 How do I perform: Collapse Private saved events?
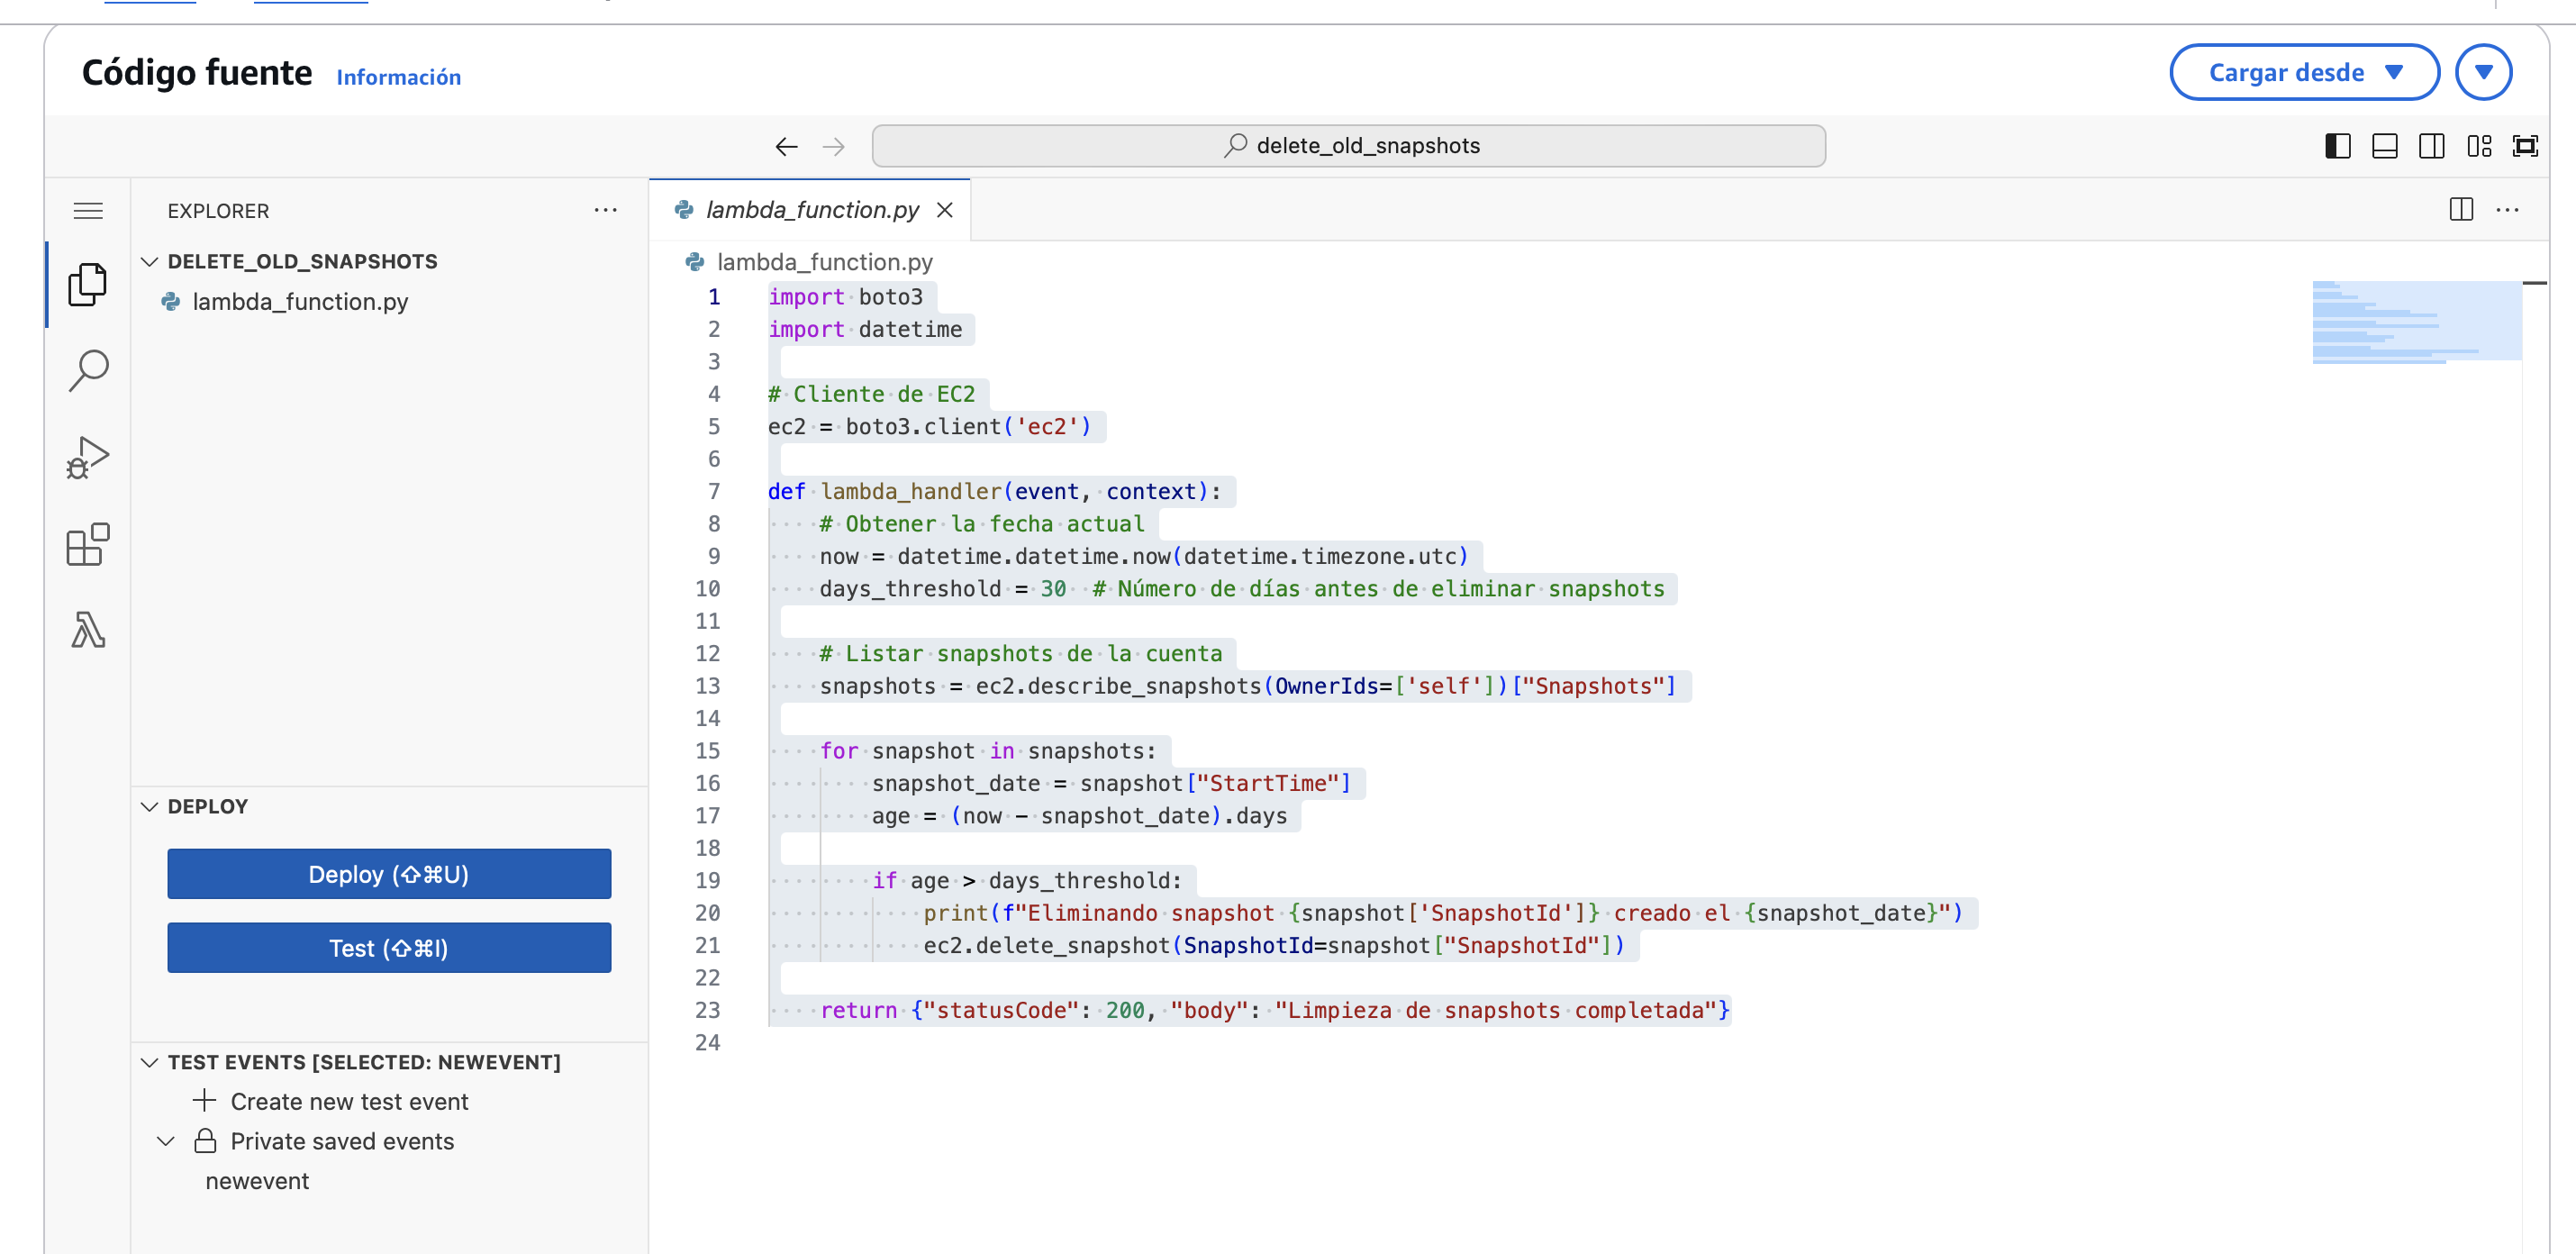[x=166, y=1141]
